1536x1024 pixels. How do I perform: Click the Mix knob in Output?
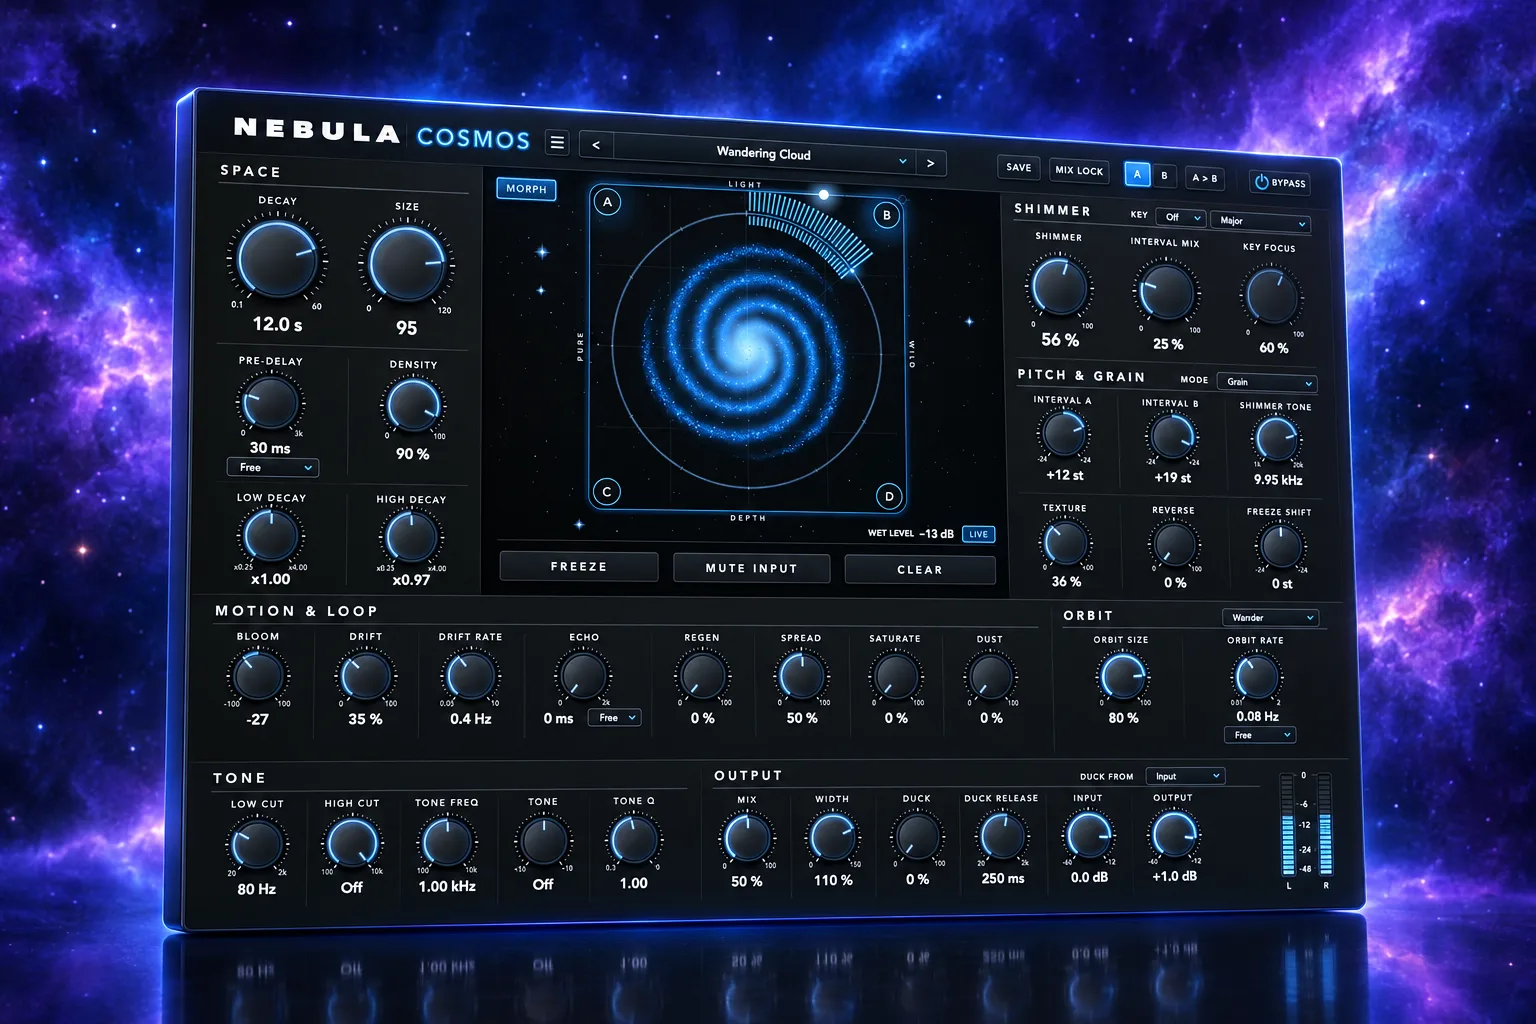(747, 837)
